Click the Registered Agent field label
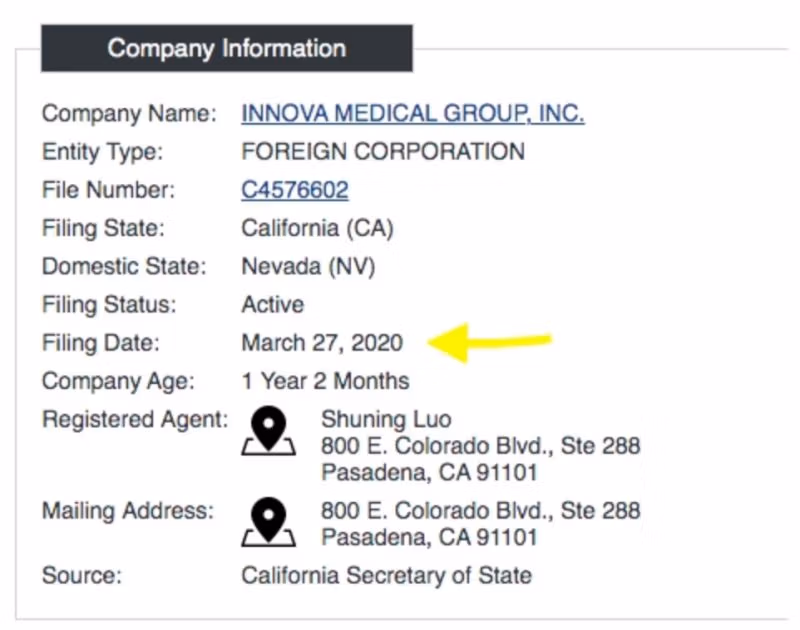The height and width of the screenshot is (630, 800). 135,419
